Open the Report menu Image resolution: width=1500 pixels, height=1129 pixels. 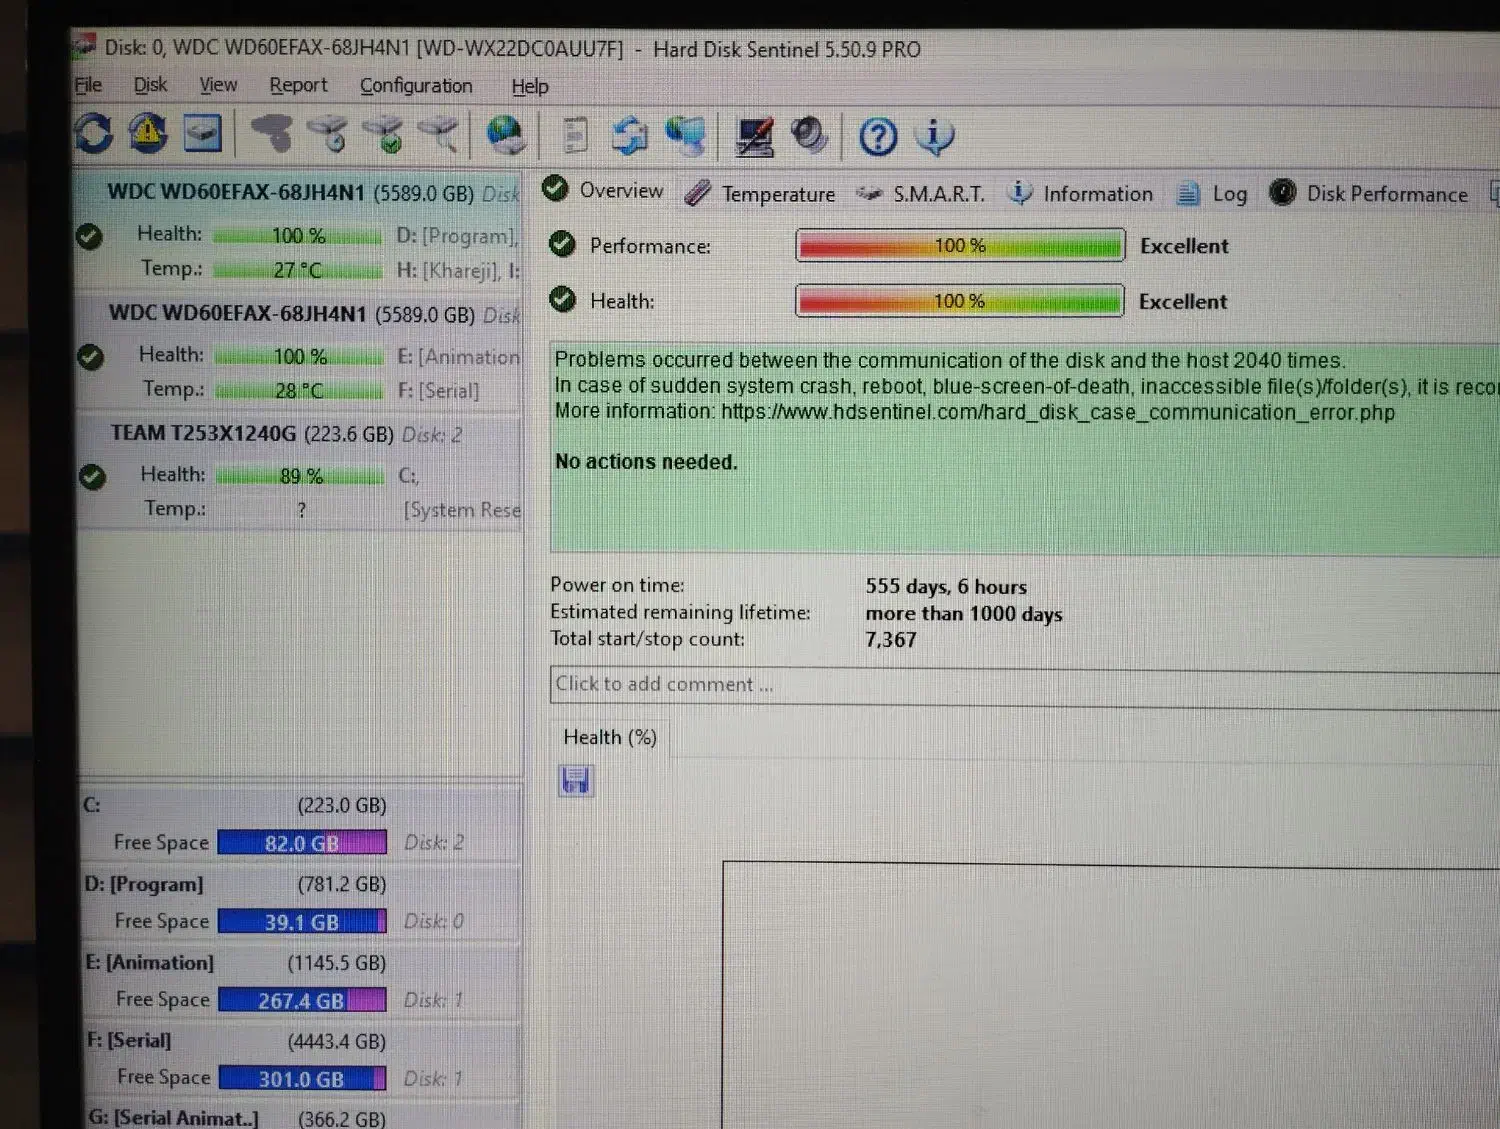coord(298,86)
